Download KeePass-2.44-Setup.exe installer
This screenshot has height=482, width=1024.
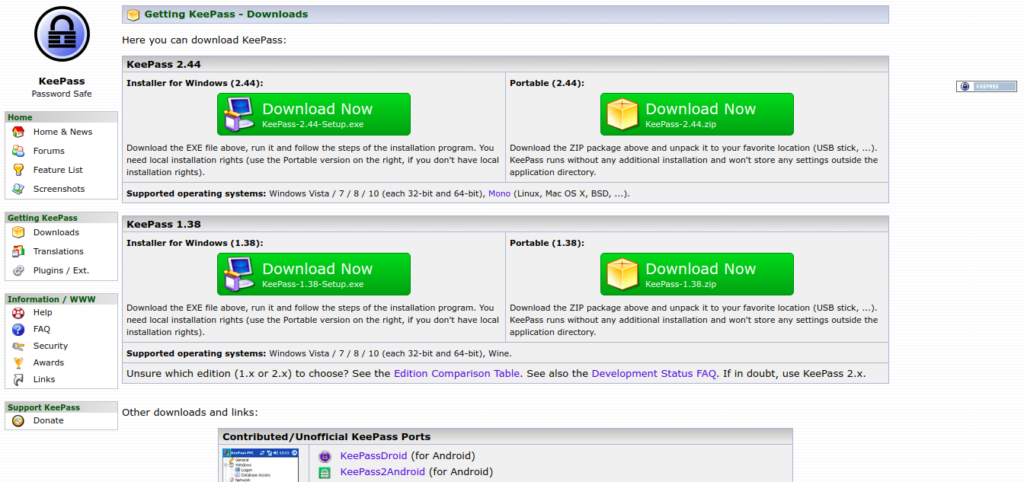tap(314, 114)
